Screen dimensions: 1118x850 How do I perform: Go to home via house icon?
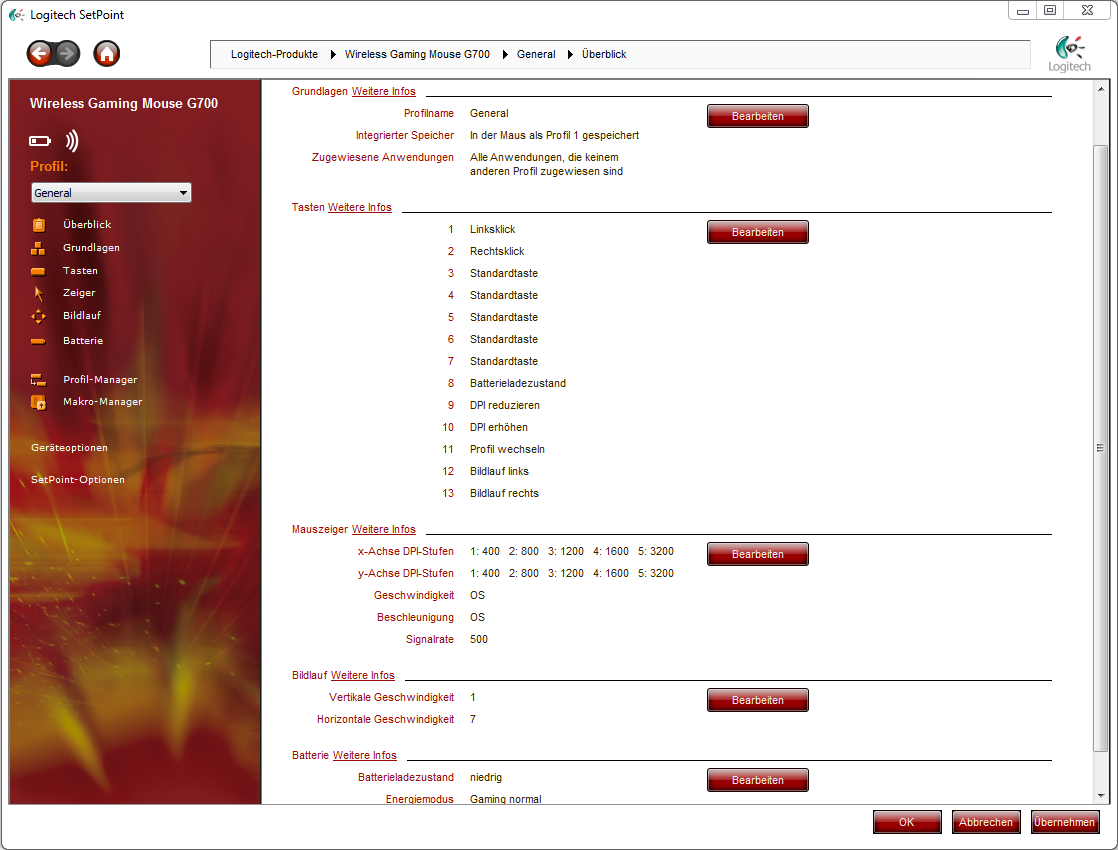pos(107,54)
